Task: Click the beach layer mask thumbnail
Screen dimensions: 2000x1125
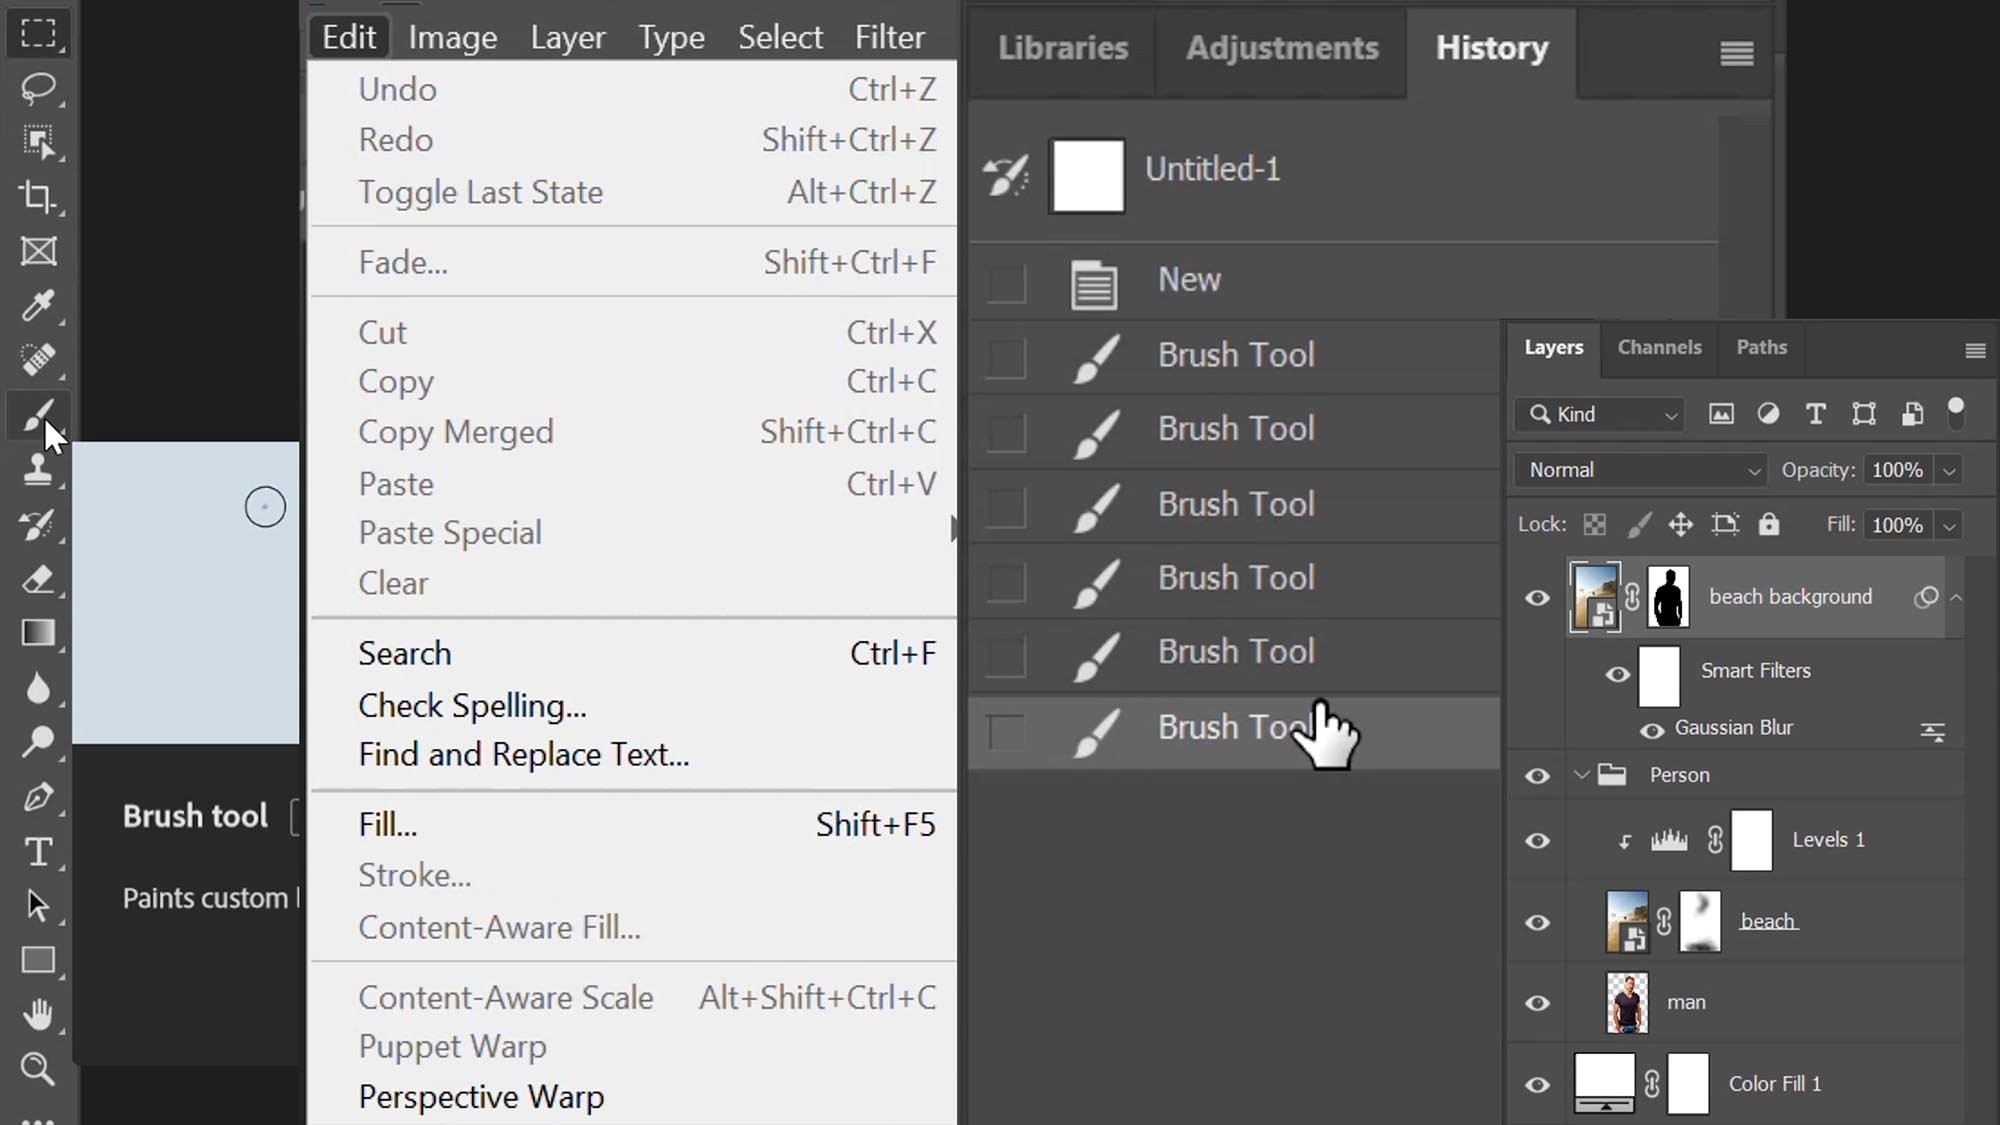Action: [1699, 921]
